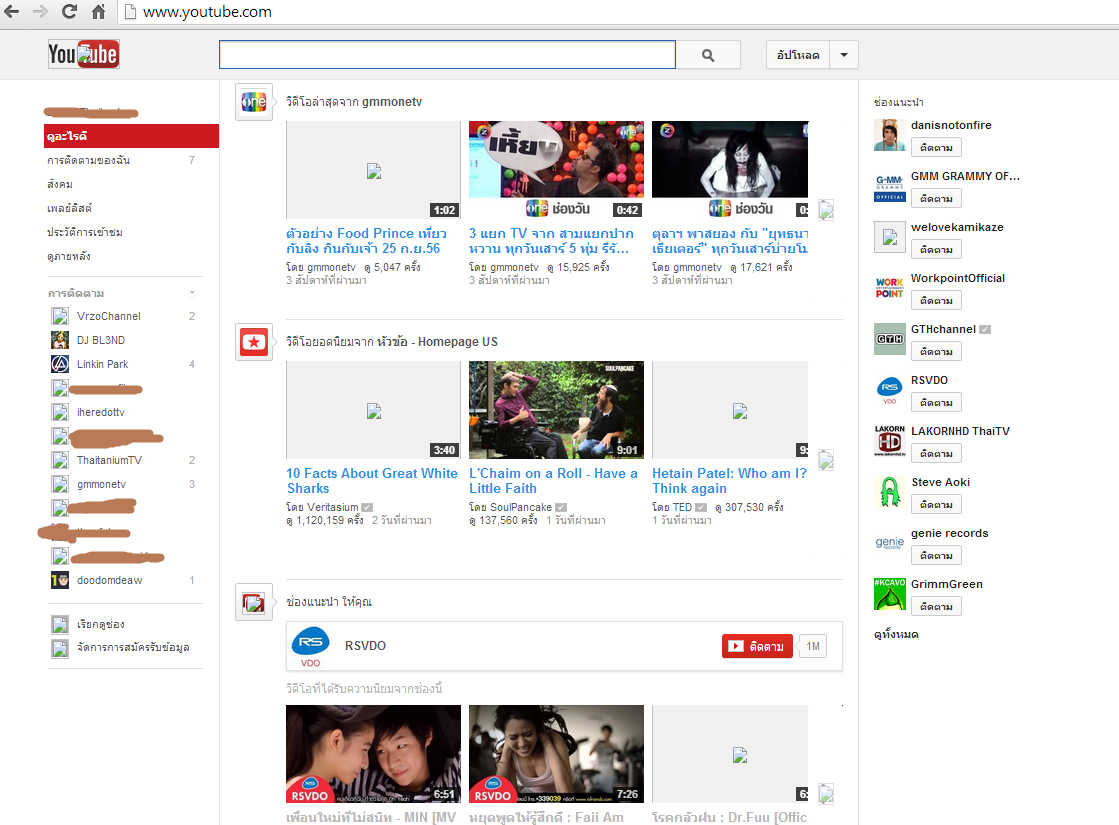1119x825 pixels.
Task: Click 1M subscriber count badge
Action: click(x=813, y=647)
